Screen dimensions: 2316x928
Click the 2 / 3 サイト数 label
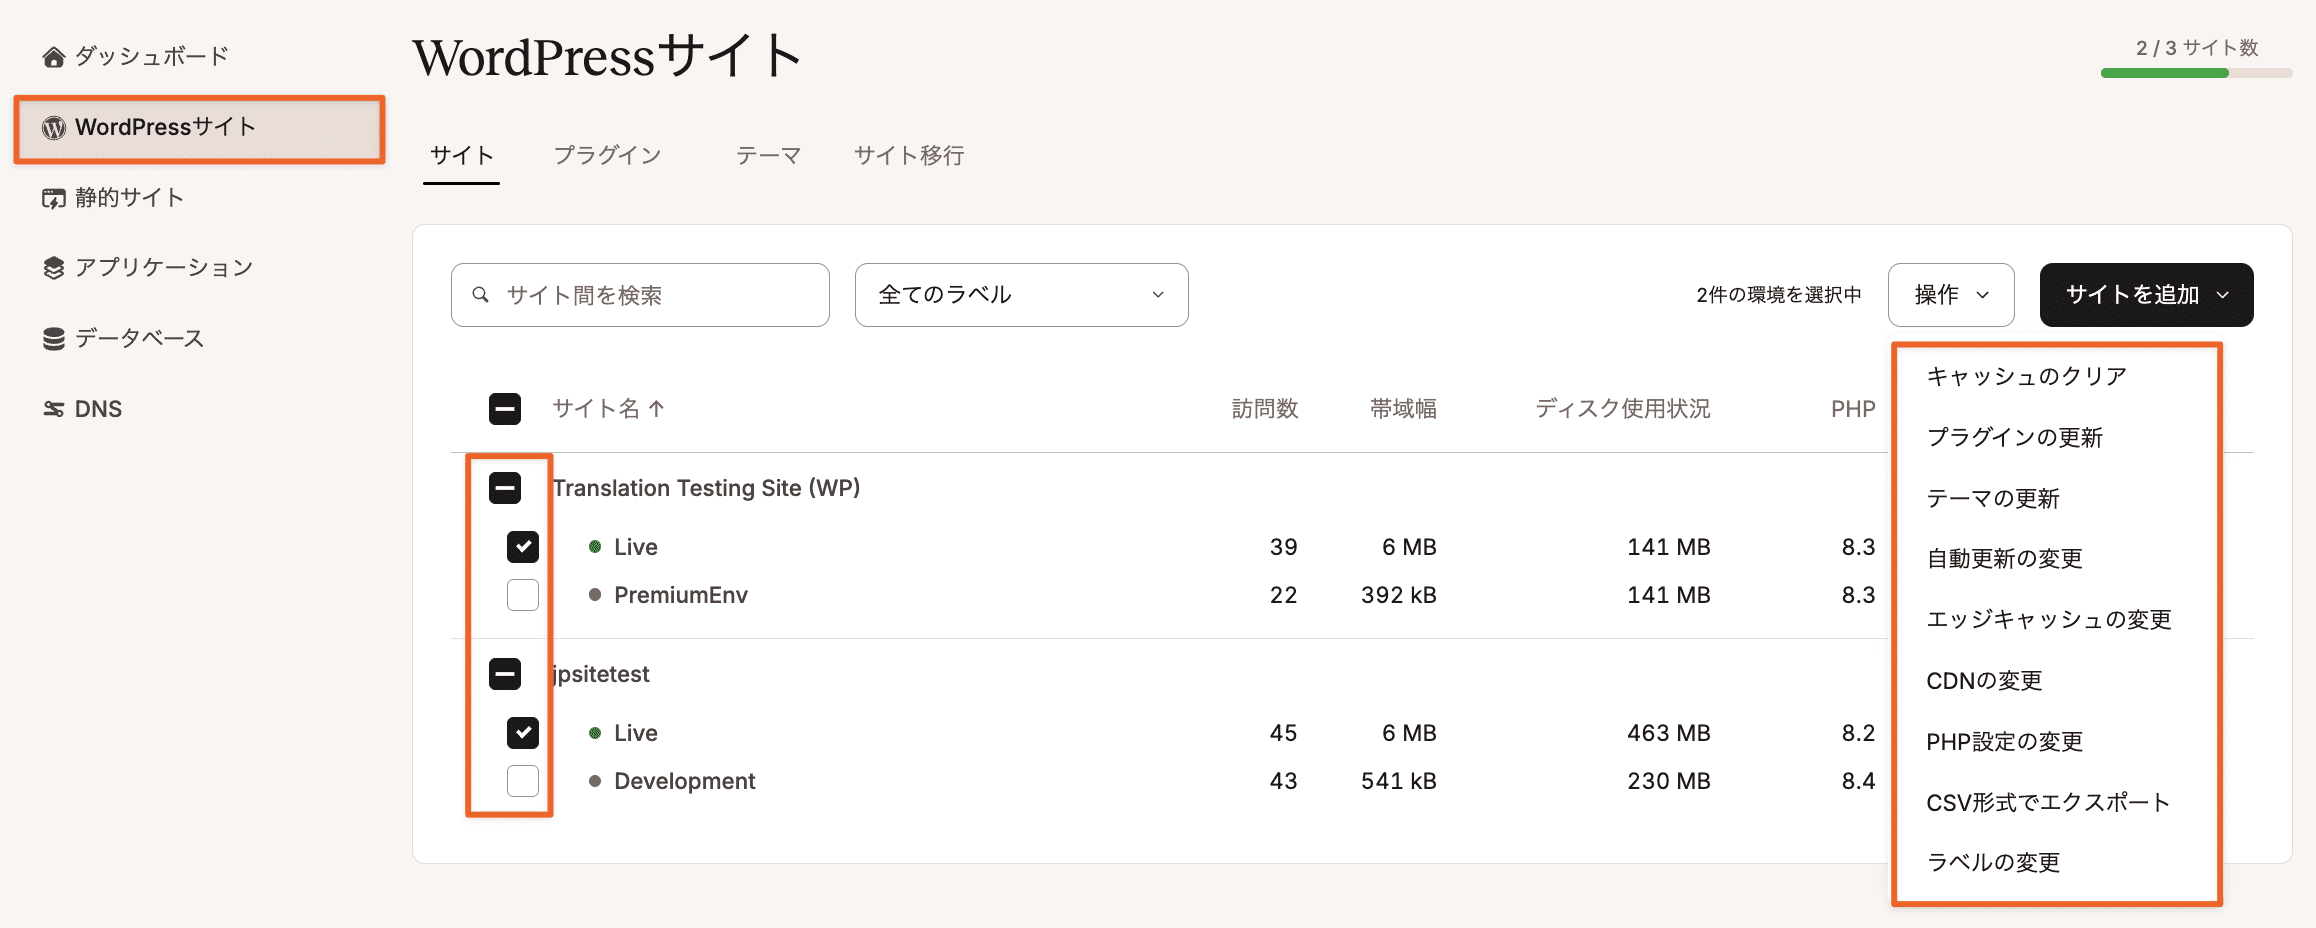click(2197, 48)
